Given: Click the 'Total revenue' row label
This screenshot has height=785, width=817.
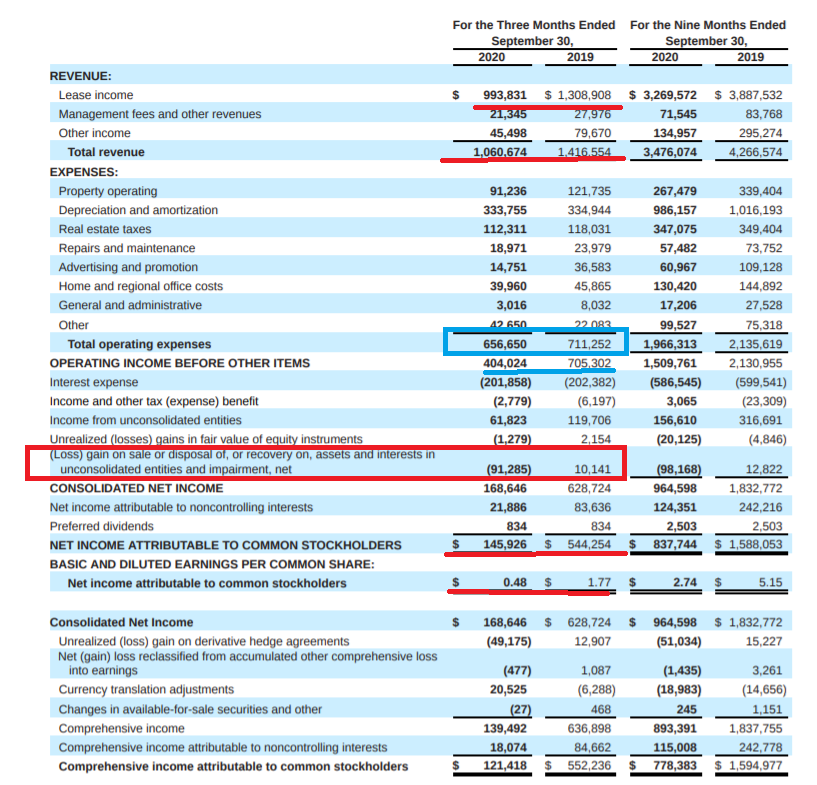Looking at the screenshot, I should click(106, 152).
